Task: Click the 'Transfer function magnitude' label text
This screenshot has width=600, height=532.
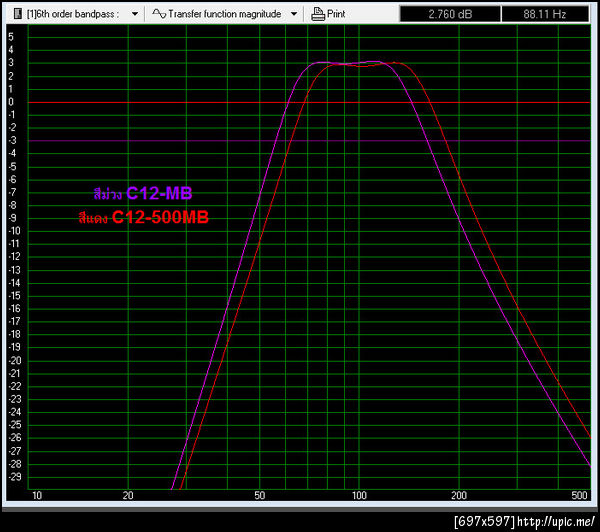Action: click(225, 14)
